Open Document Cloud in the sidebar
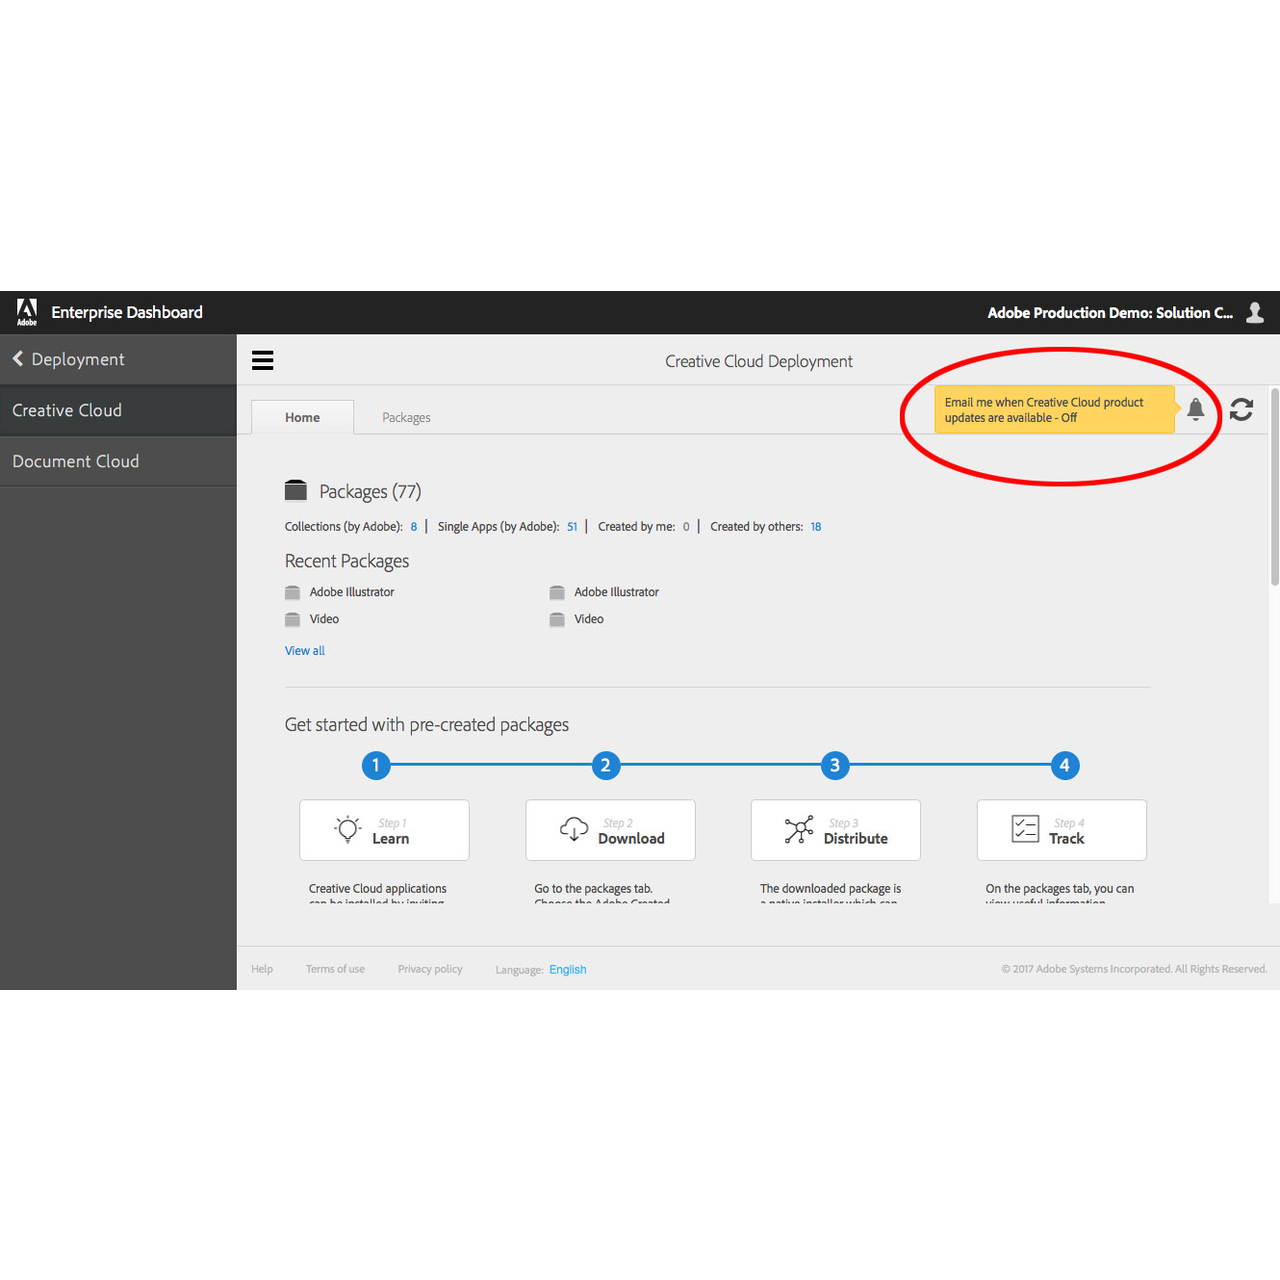Viewport: 1280px width, 1280px height. pyautogui.click(x=76, y=461)
